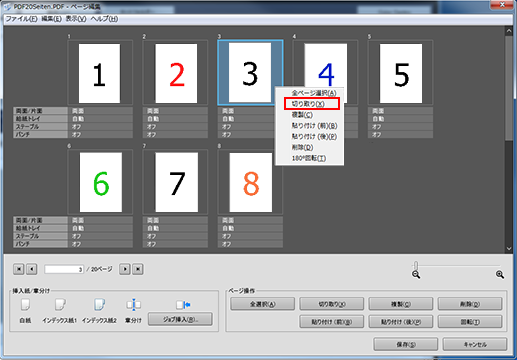Screen dimensions: 517x360
Task: Click the 保存(S) save button
Action: [406, 344]
